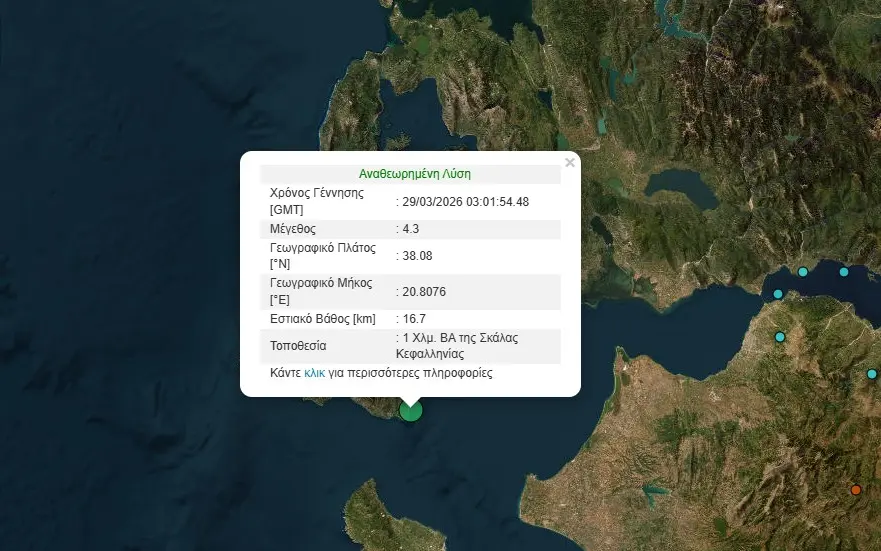Click the large dark lake right of the popup
This screenshot has width=881, height=551.
680,187
